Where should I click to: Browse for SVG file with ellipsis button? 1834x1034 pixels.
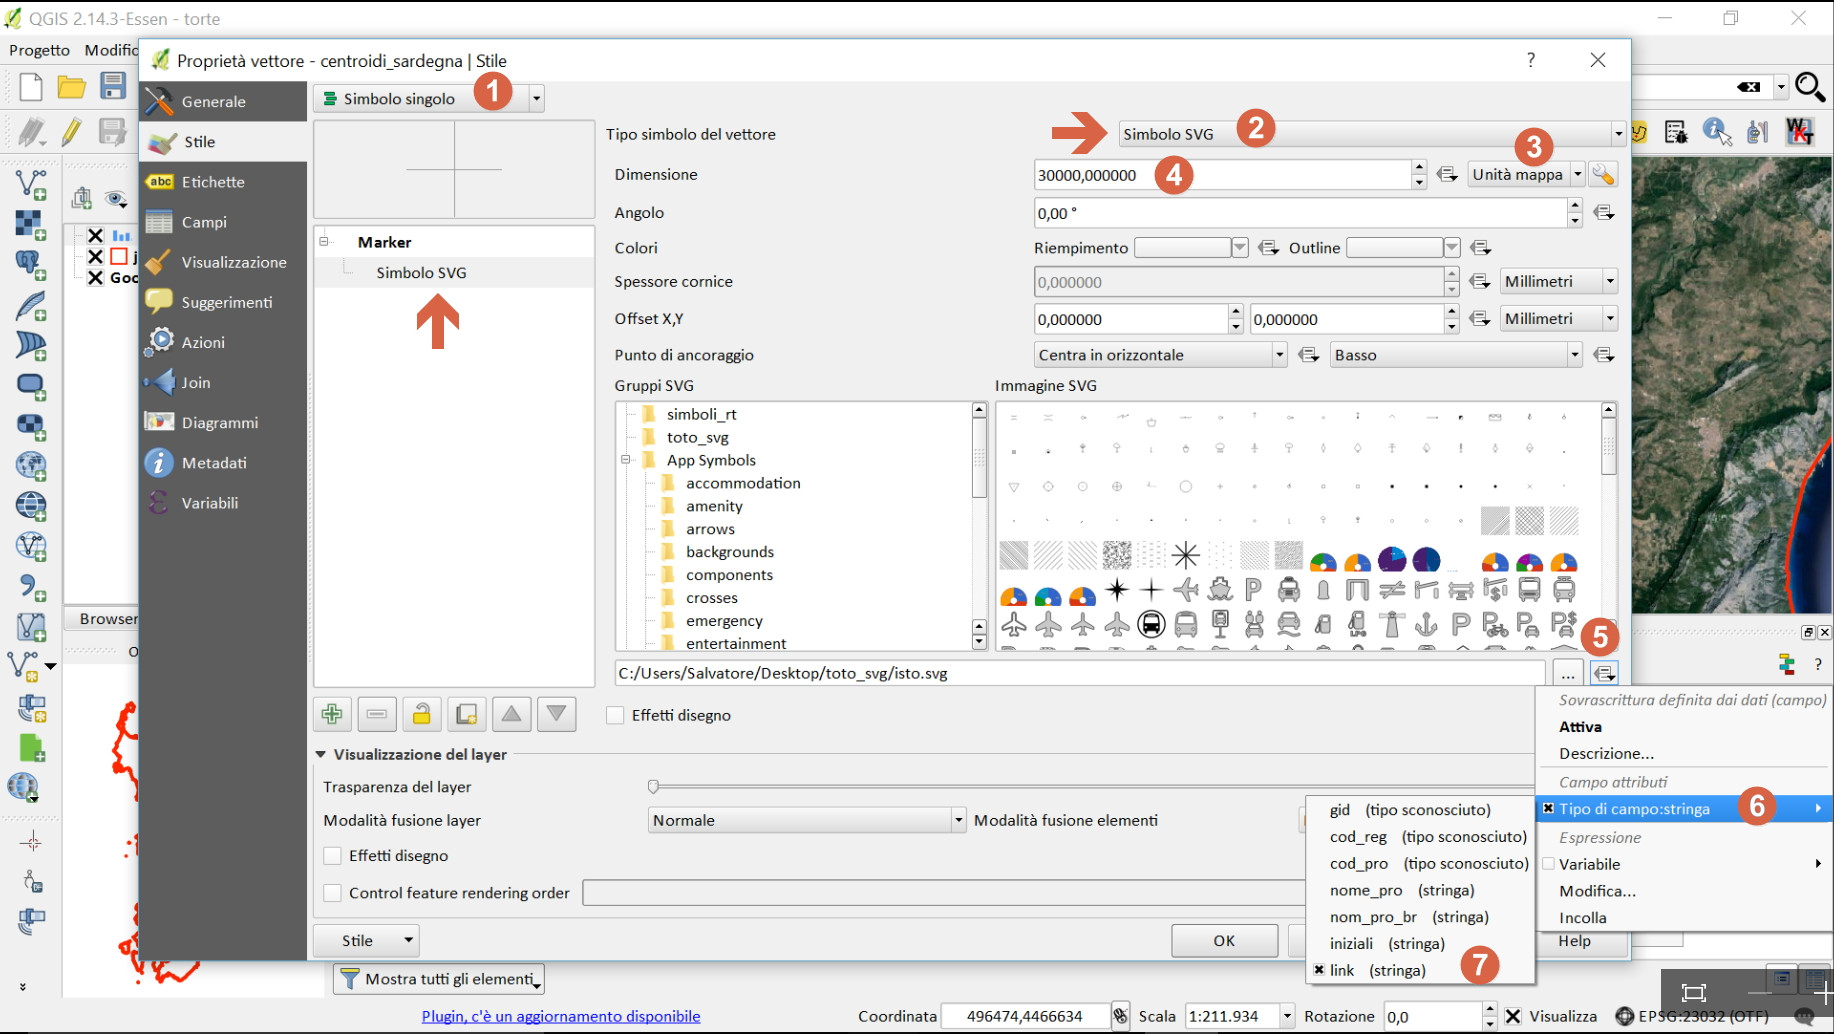(1567, 674)
